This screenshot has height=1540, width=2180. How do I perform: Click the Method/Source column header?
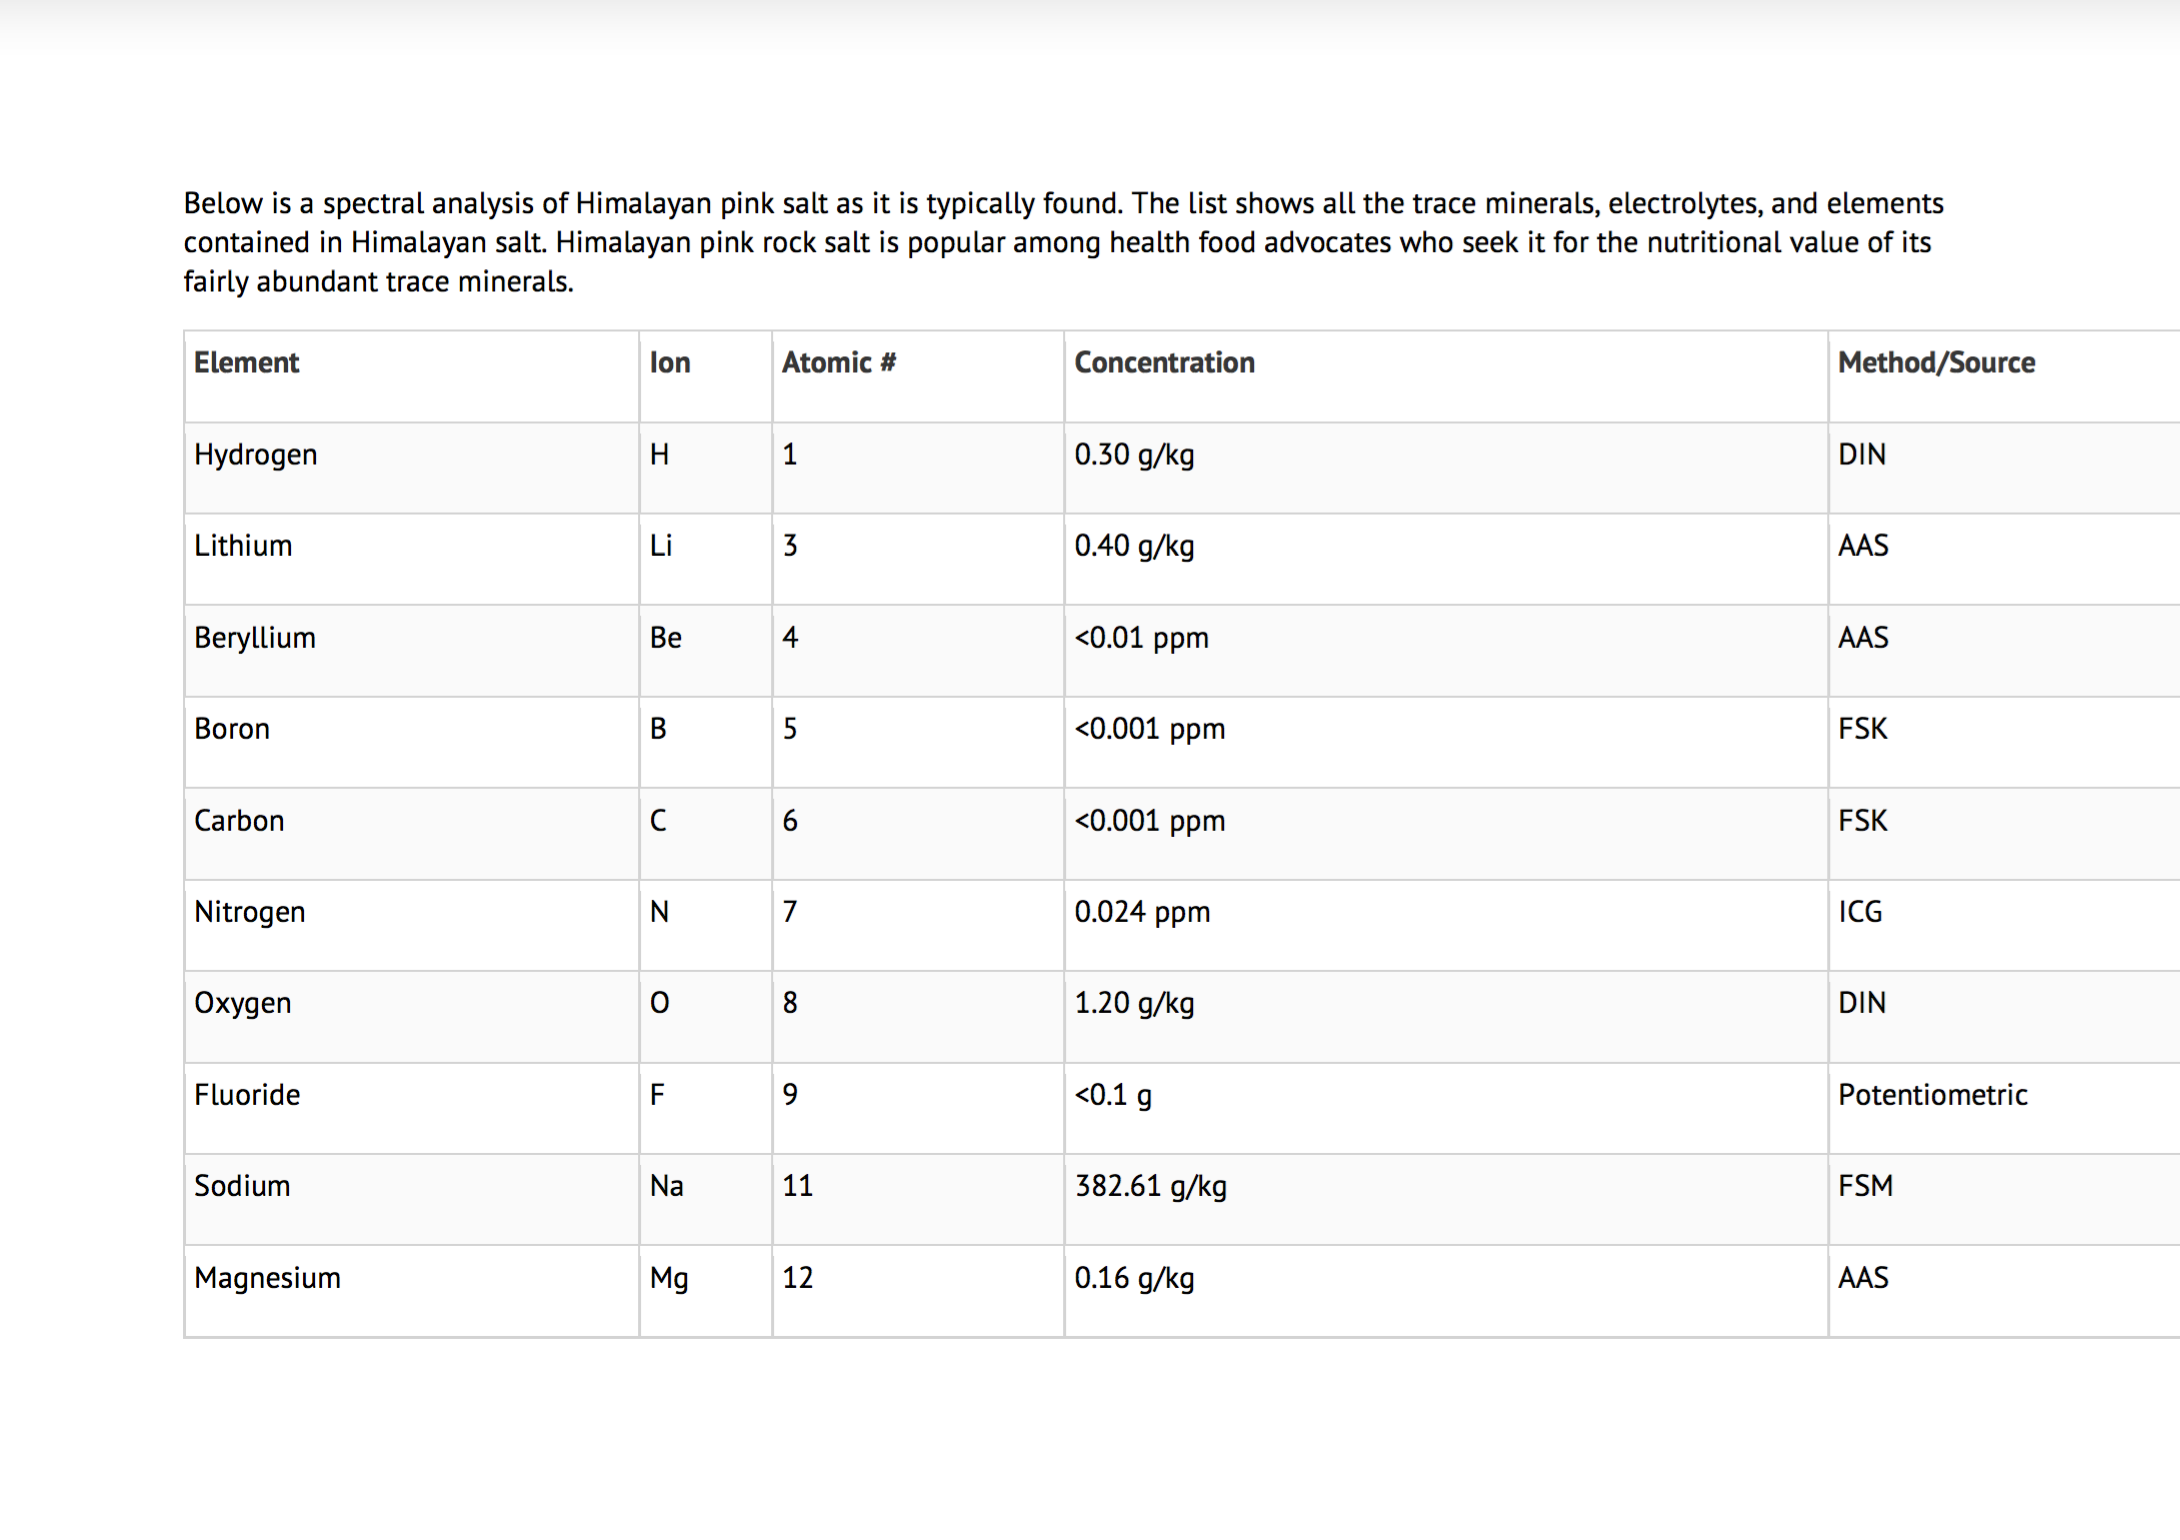click(1936, 363)
